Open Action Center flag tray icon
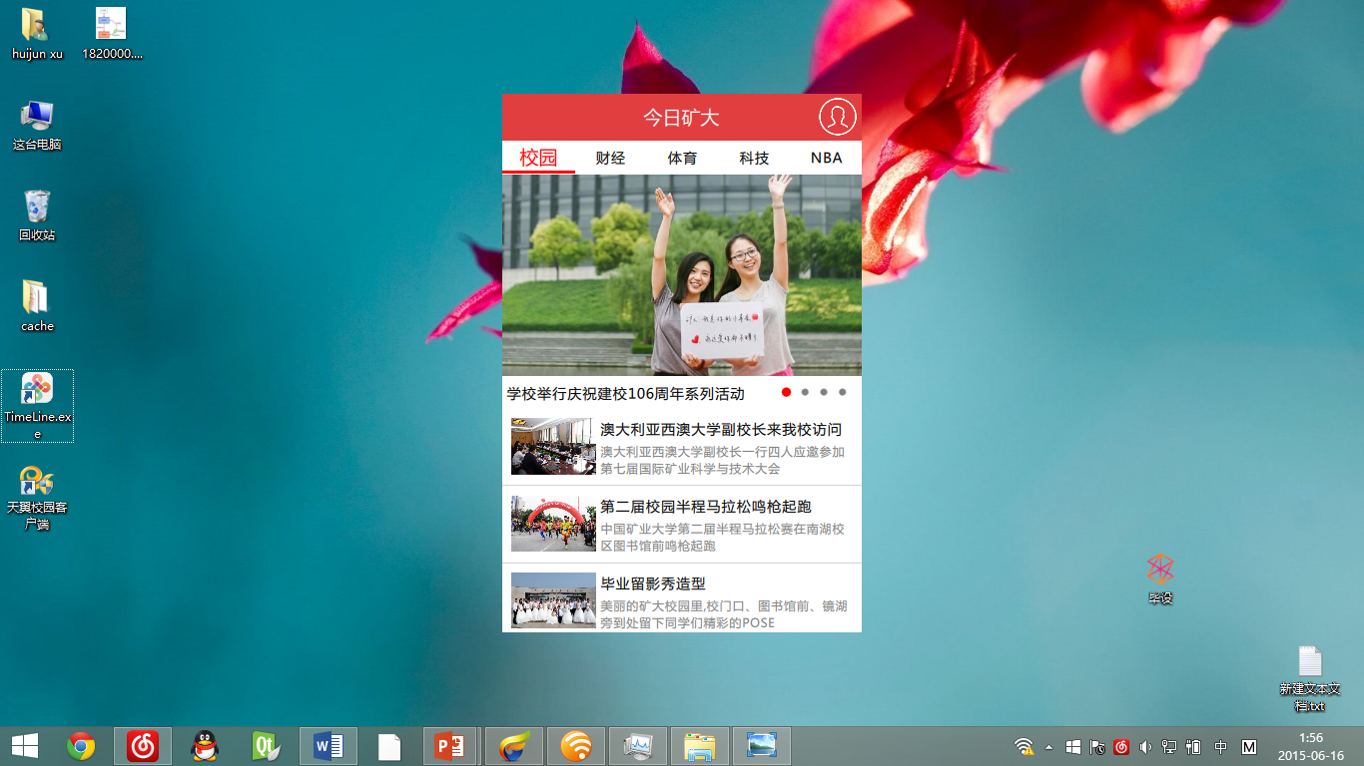This screenshot has width=1364, height=766. 1097,747
